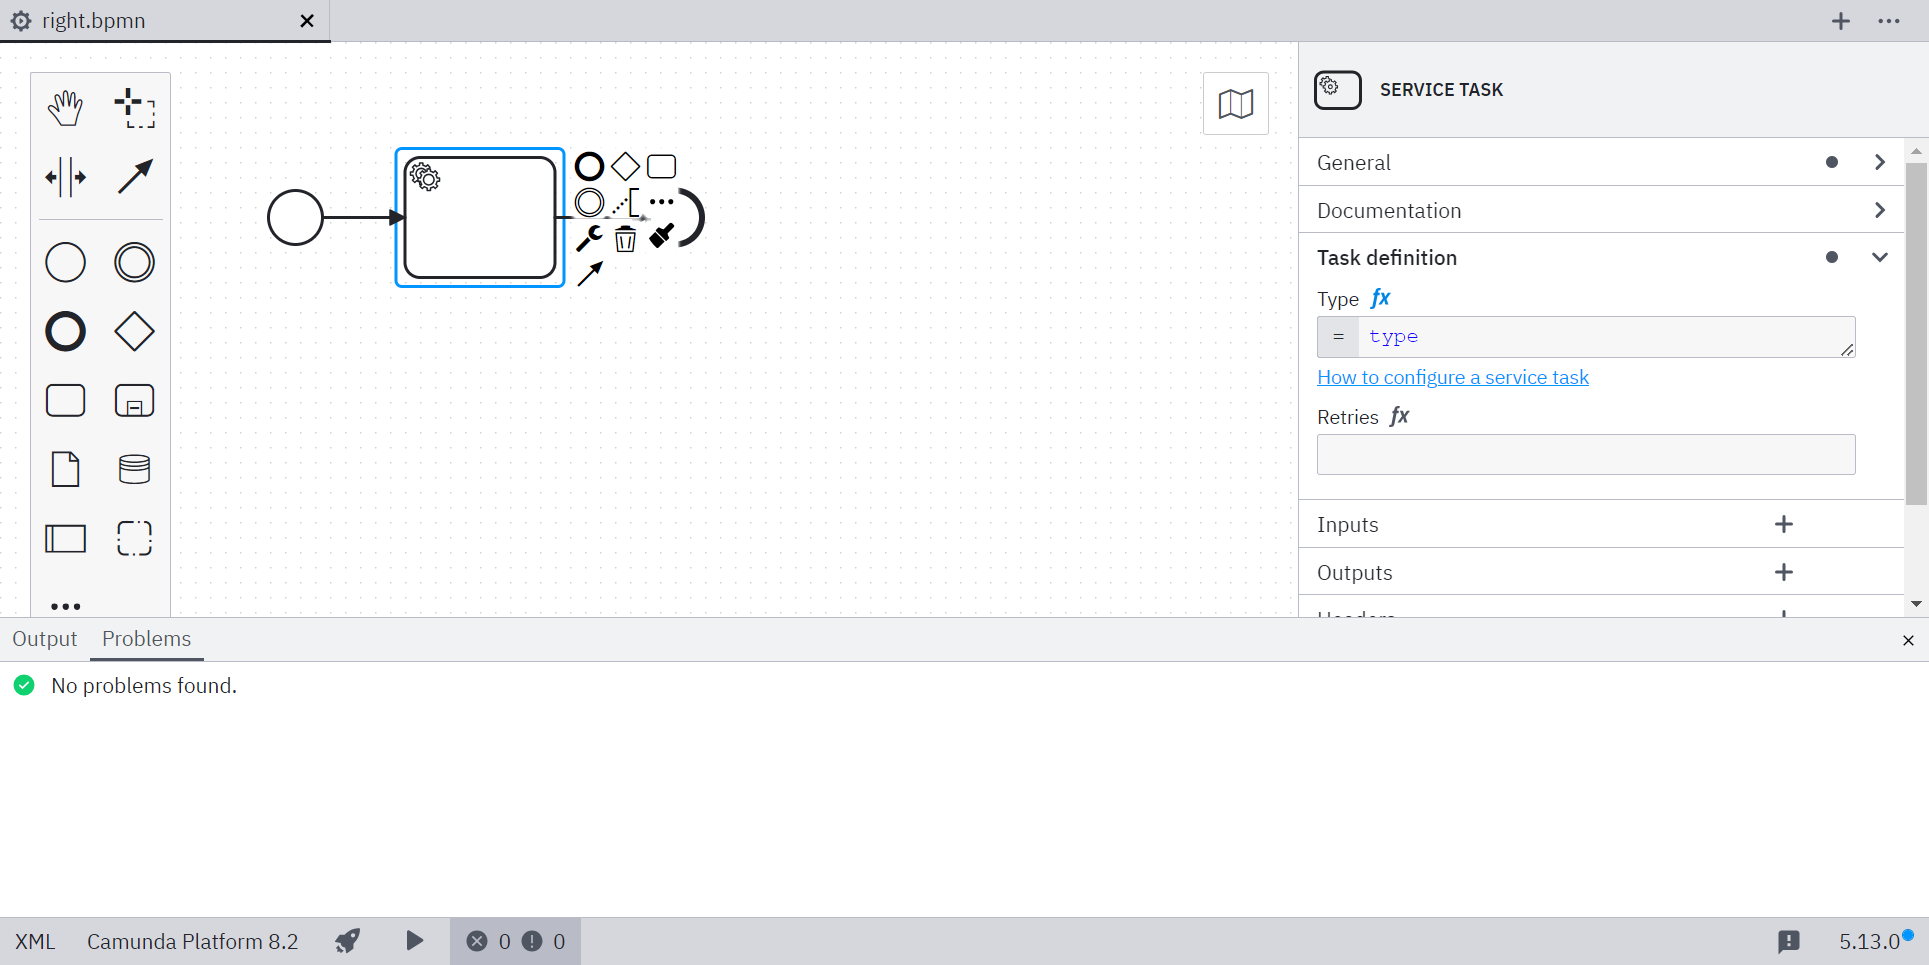
Task: Switch to XML view
Action: 35,941
